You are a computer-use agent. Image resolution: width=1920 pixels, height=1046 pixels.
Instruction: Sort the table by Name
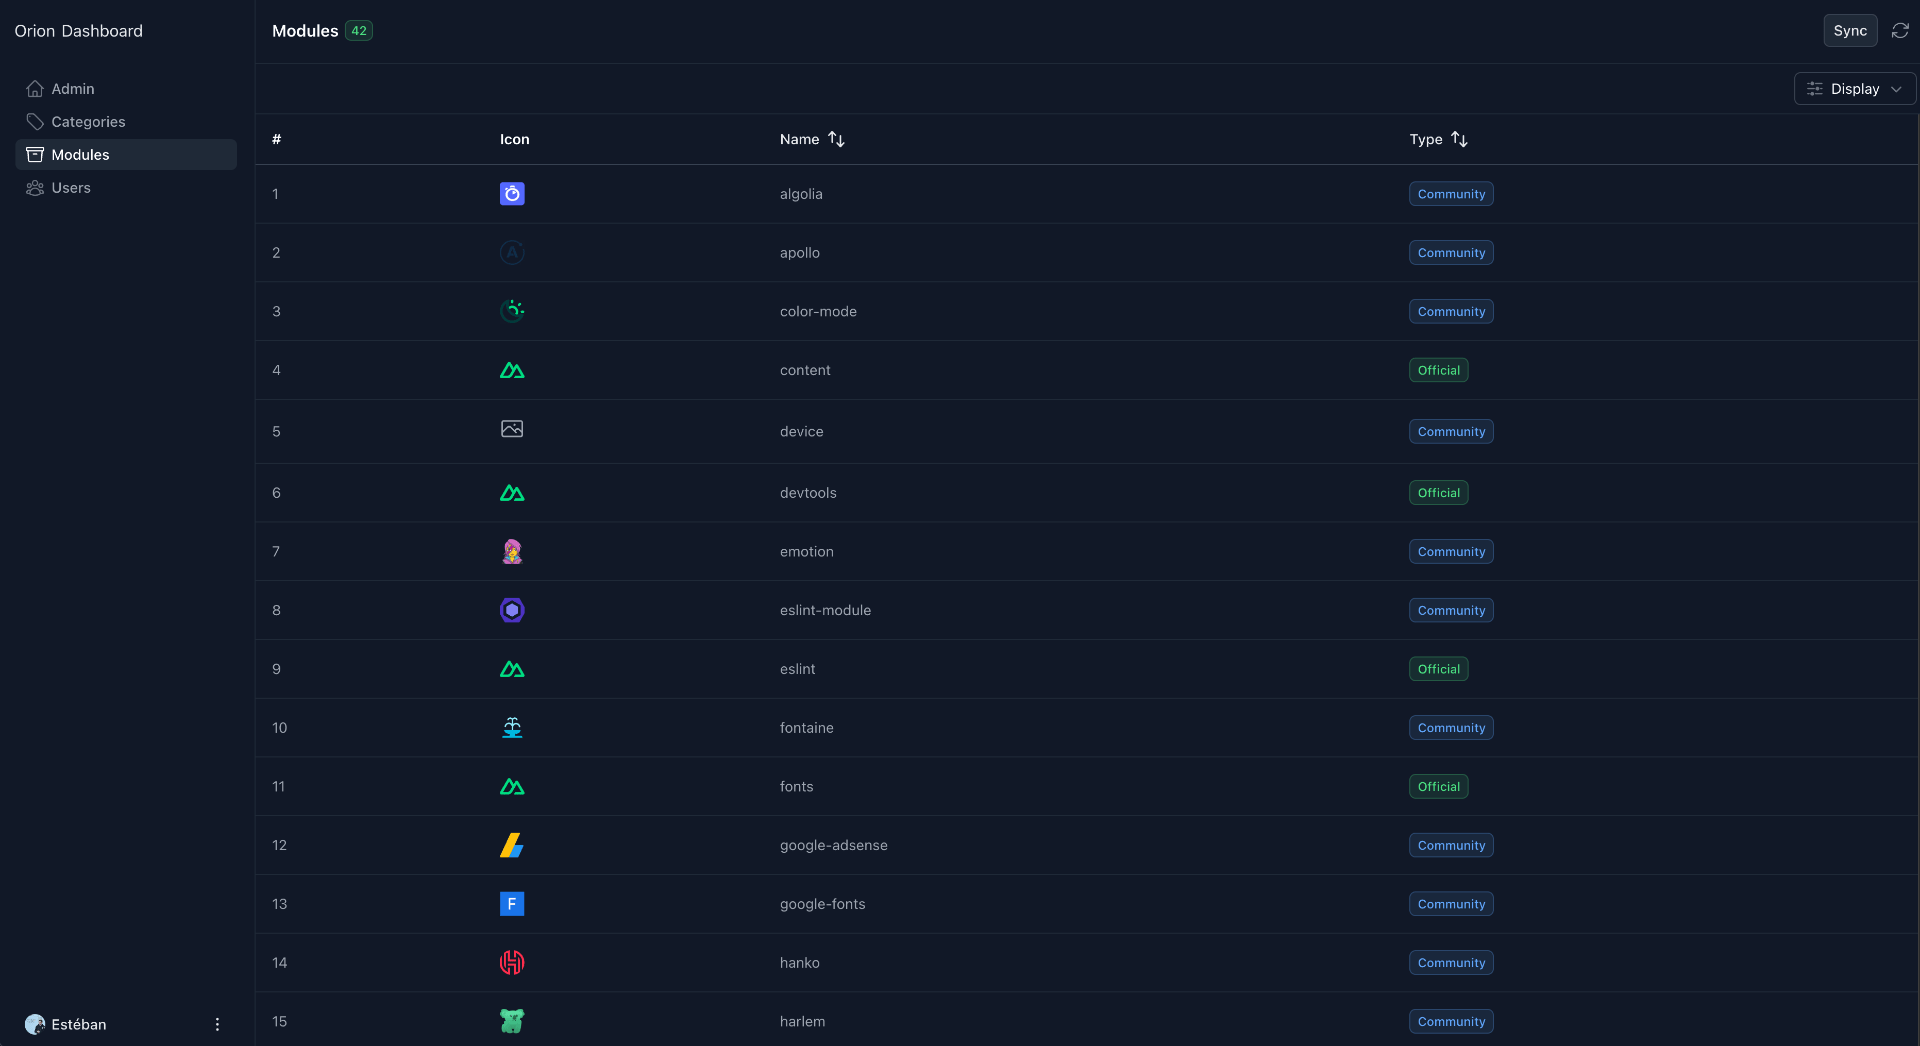(x=811, y=139)
